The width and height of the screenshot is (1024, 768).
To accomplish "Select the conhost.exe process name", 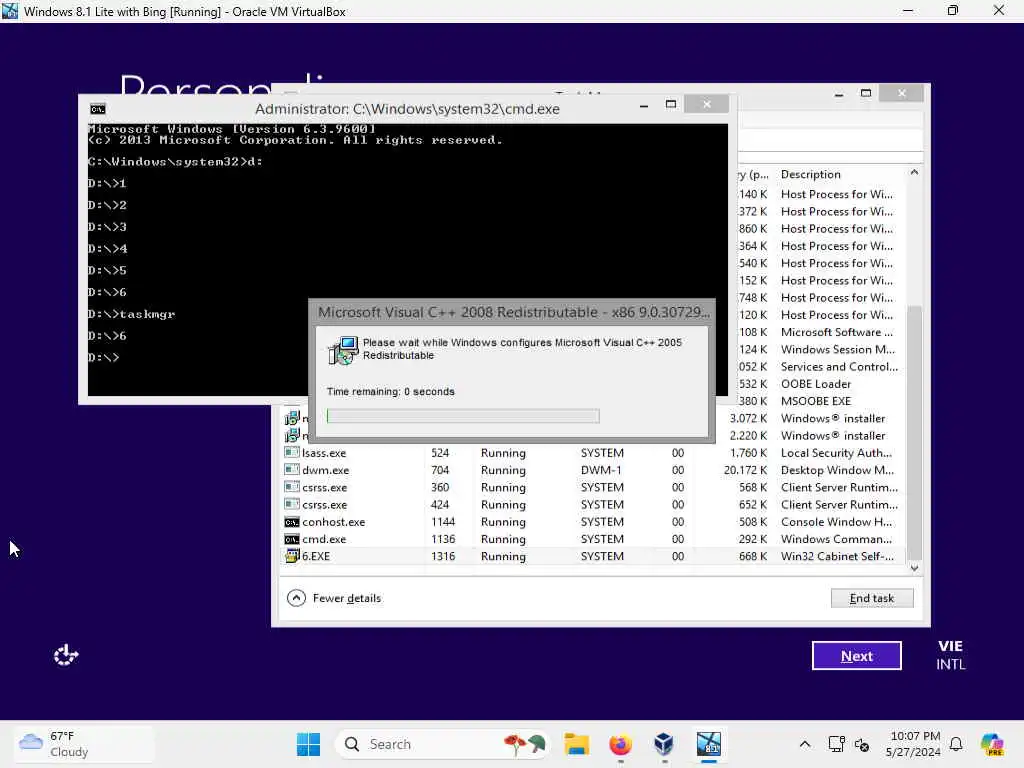I will [x=333, y=522].
